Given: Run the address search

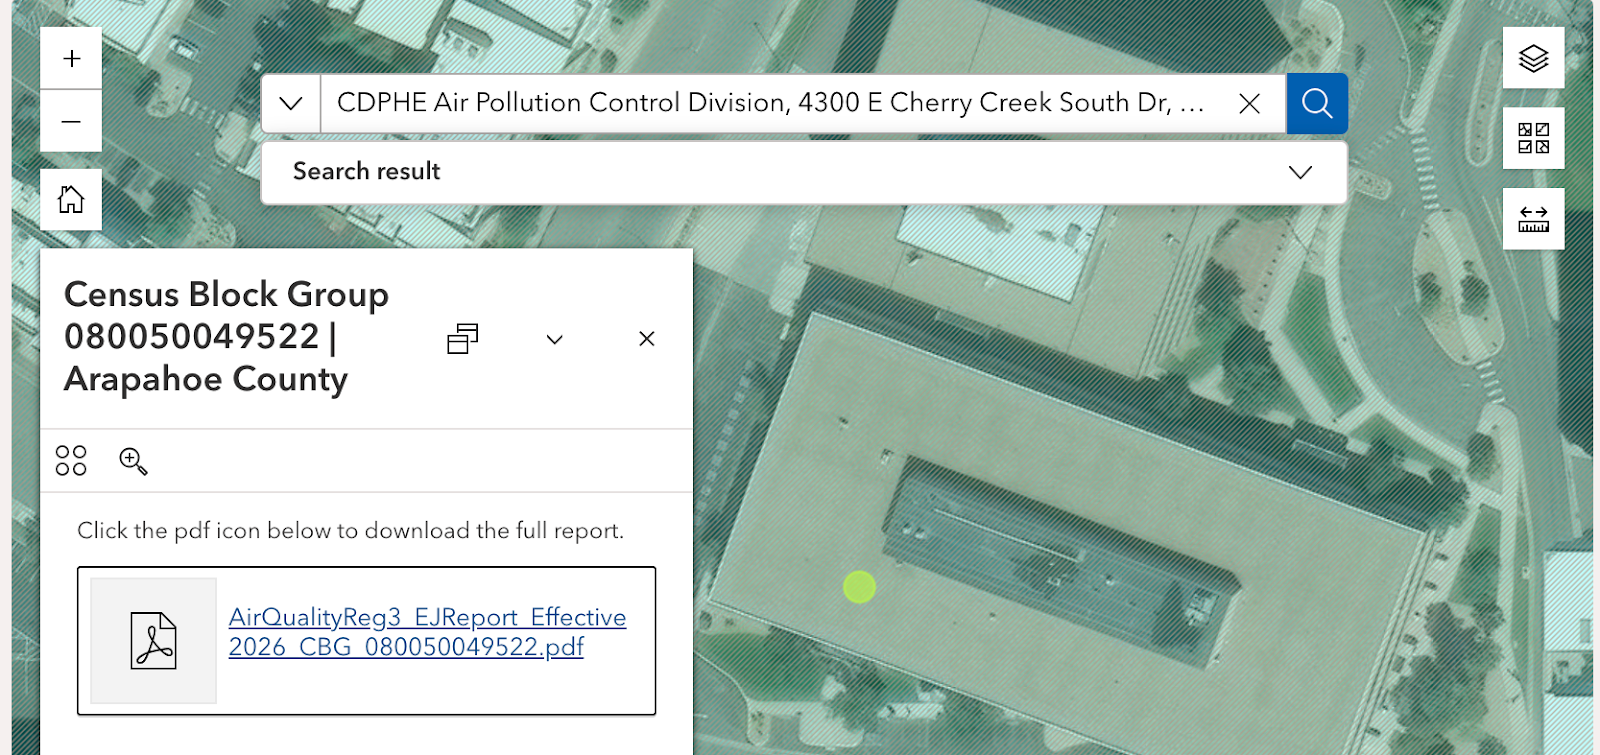Looking at the screenshot, I should (1317, 103).
